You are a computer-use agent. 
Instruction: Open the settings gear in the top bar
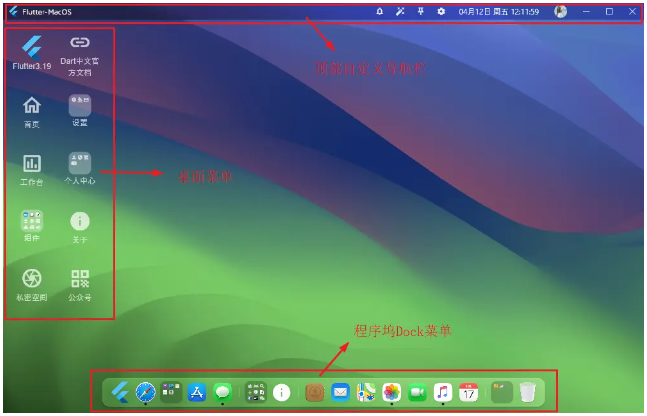coord(441,12)
